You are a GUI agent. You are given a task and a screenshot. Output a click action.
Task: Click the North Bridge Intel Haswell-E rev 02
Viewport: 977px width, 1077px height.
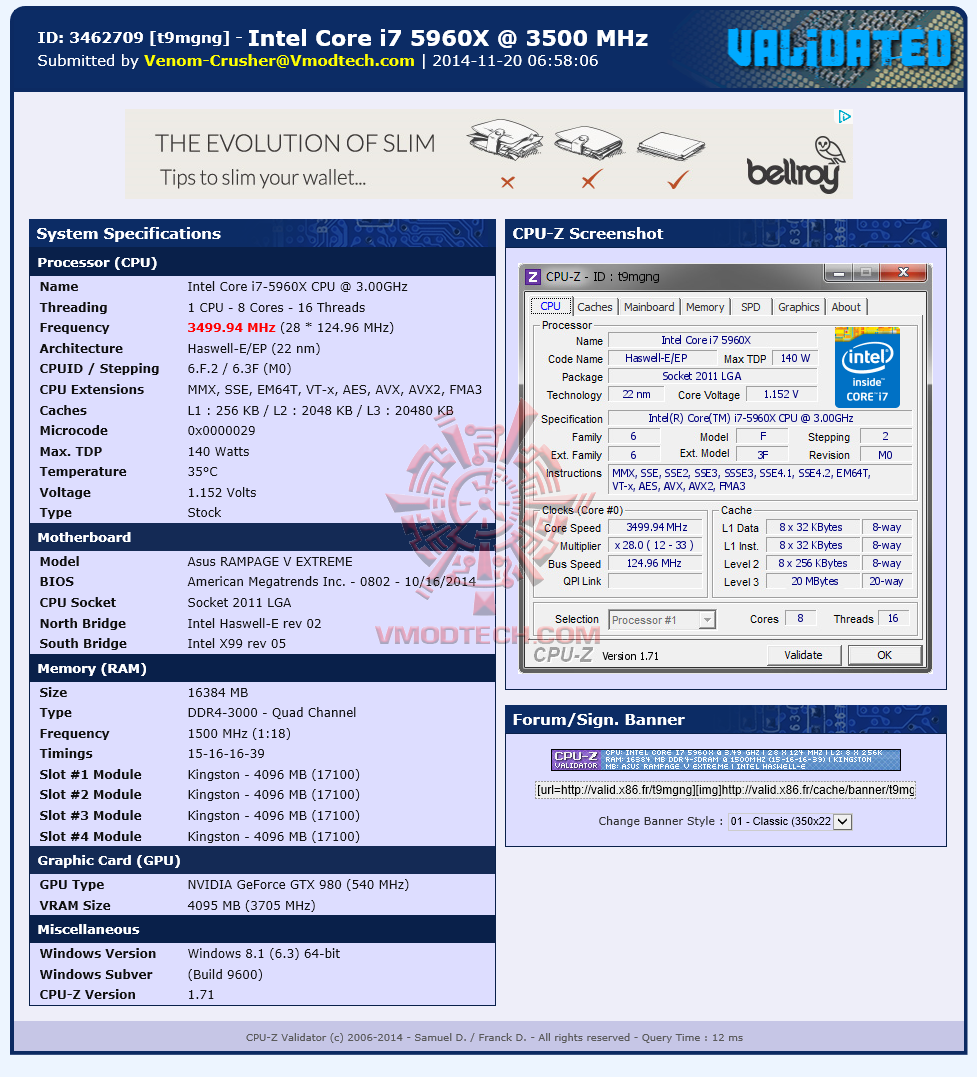[x=254, y=624]
